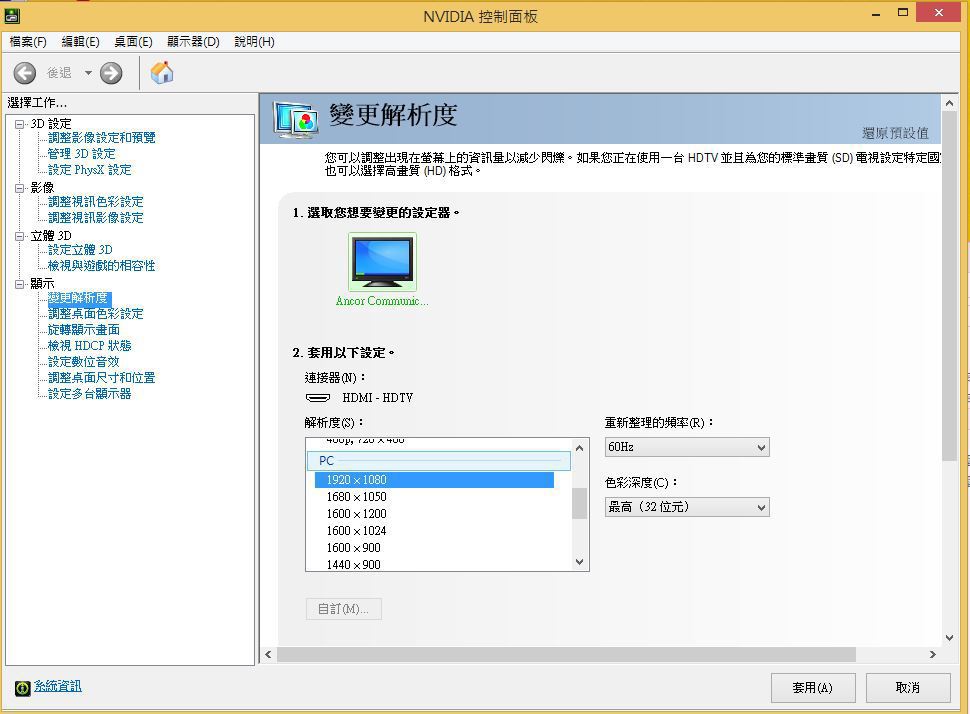Click the Forward arrow button
The image size is (970, 714).
(x=111, y=73)
